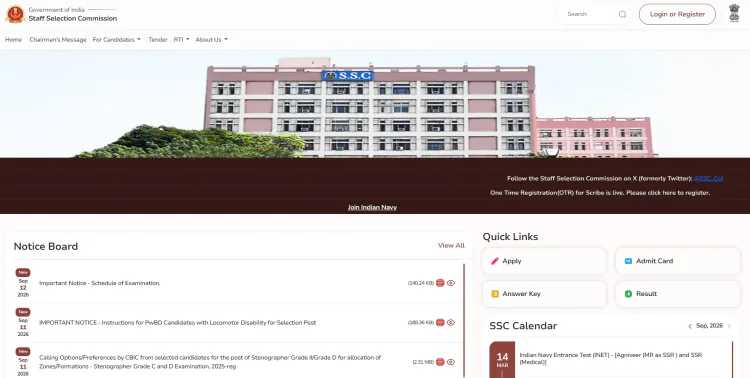Click the SSC building banner image
The height and width of the screenshot is (378, 750).
coord(375,104)
